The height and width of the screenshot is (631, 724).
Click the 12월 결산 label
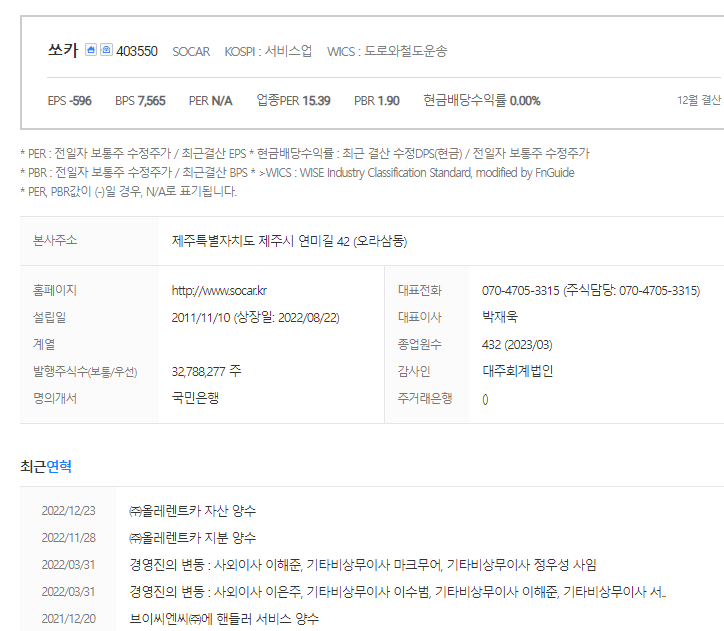(699, 100)
